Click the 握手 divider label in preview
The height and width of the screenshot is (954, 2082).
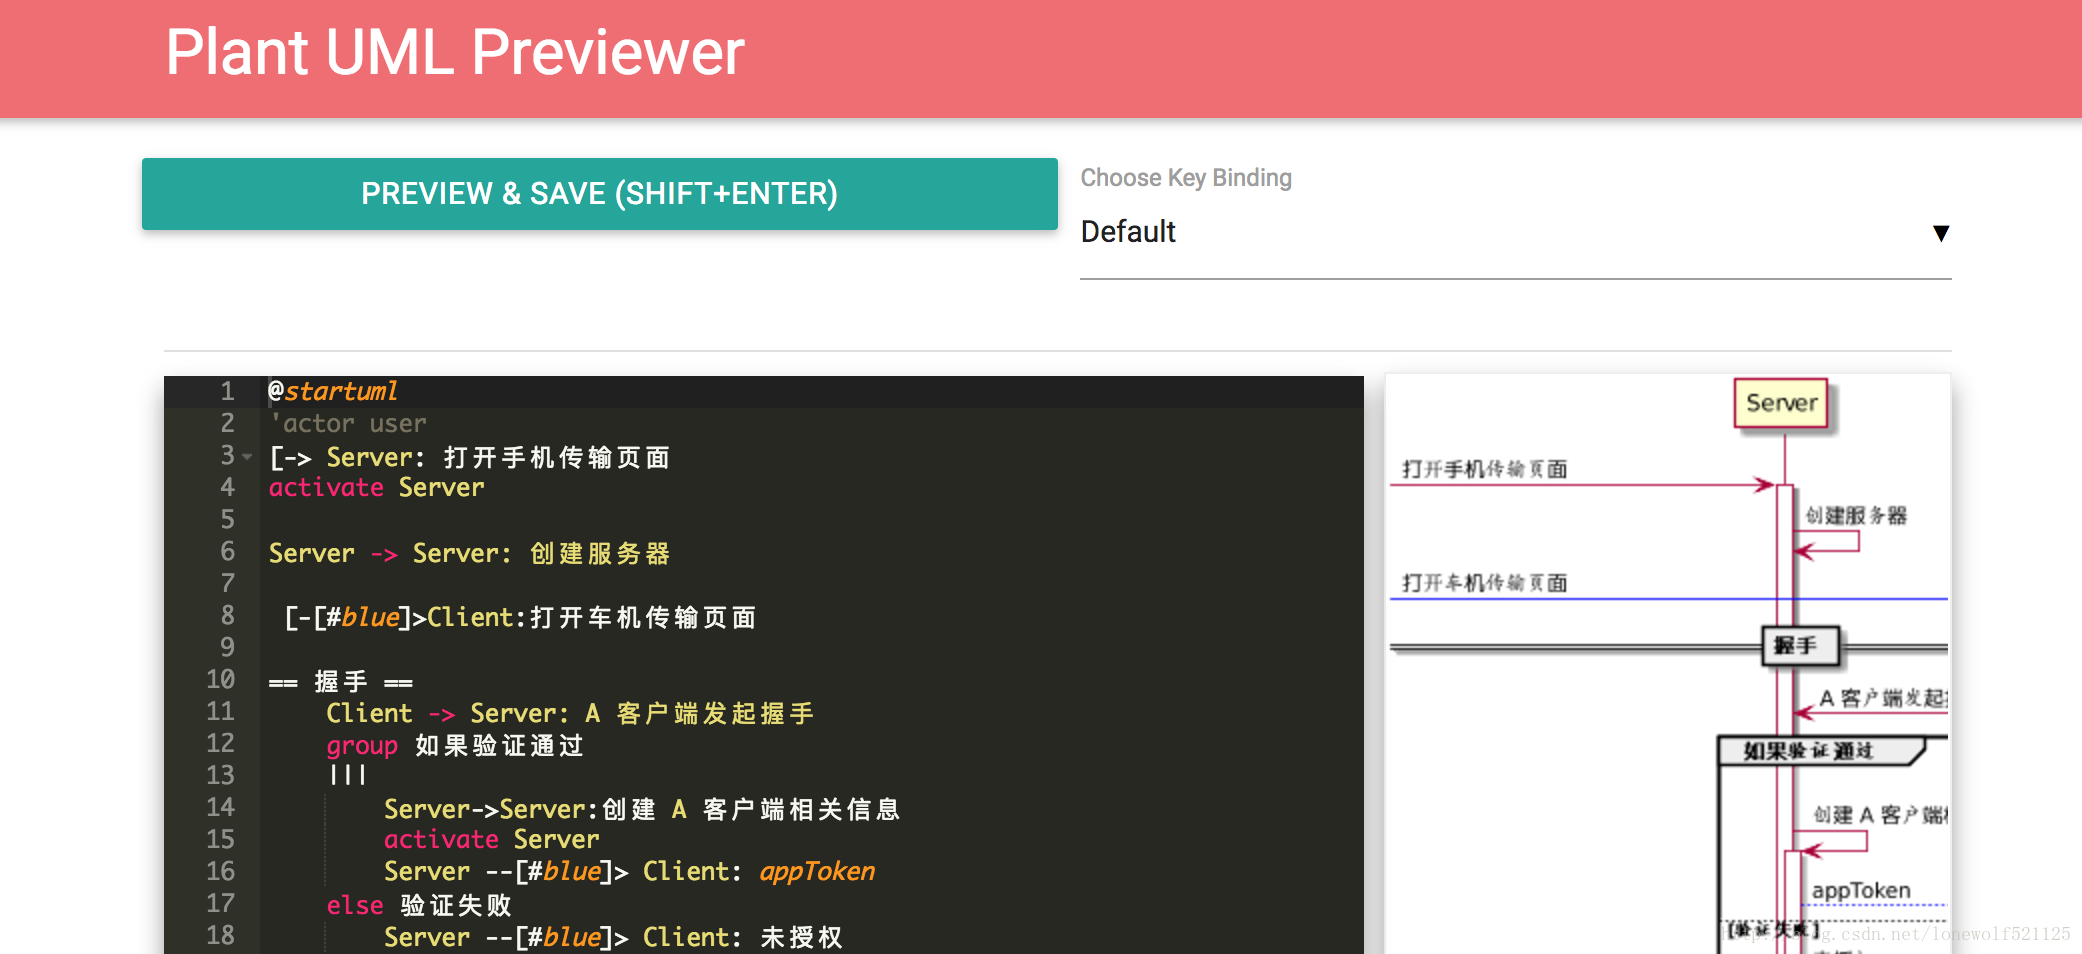pyautogui.click(x=1800, y=646)
